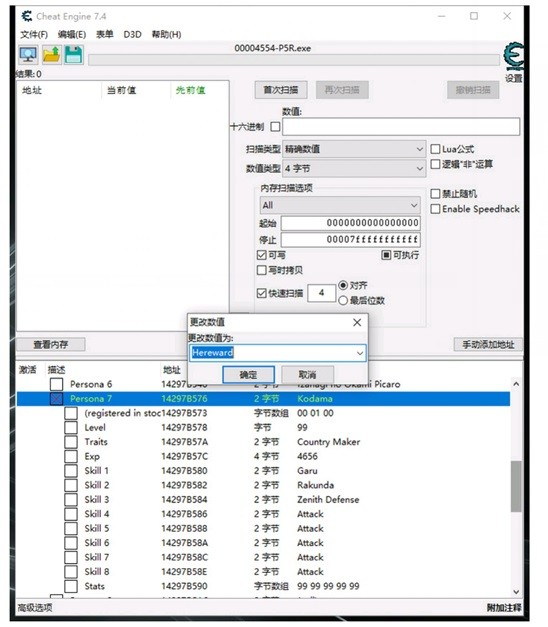Enable the 逻辑"非"运算 checkbox

tap(435, 164)
